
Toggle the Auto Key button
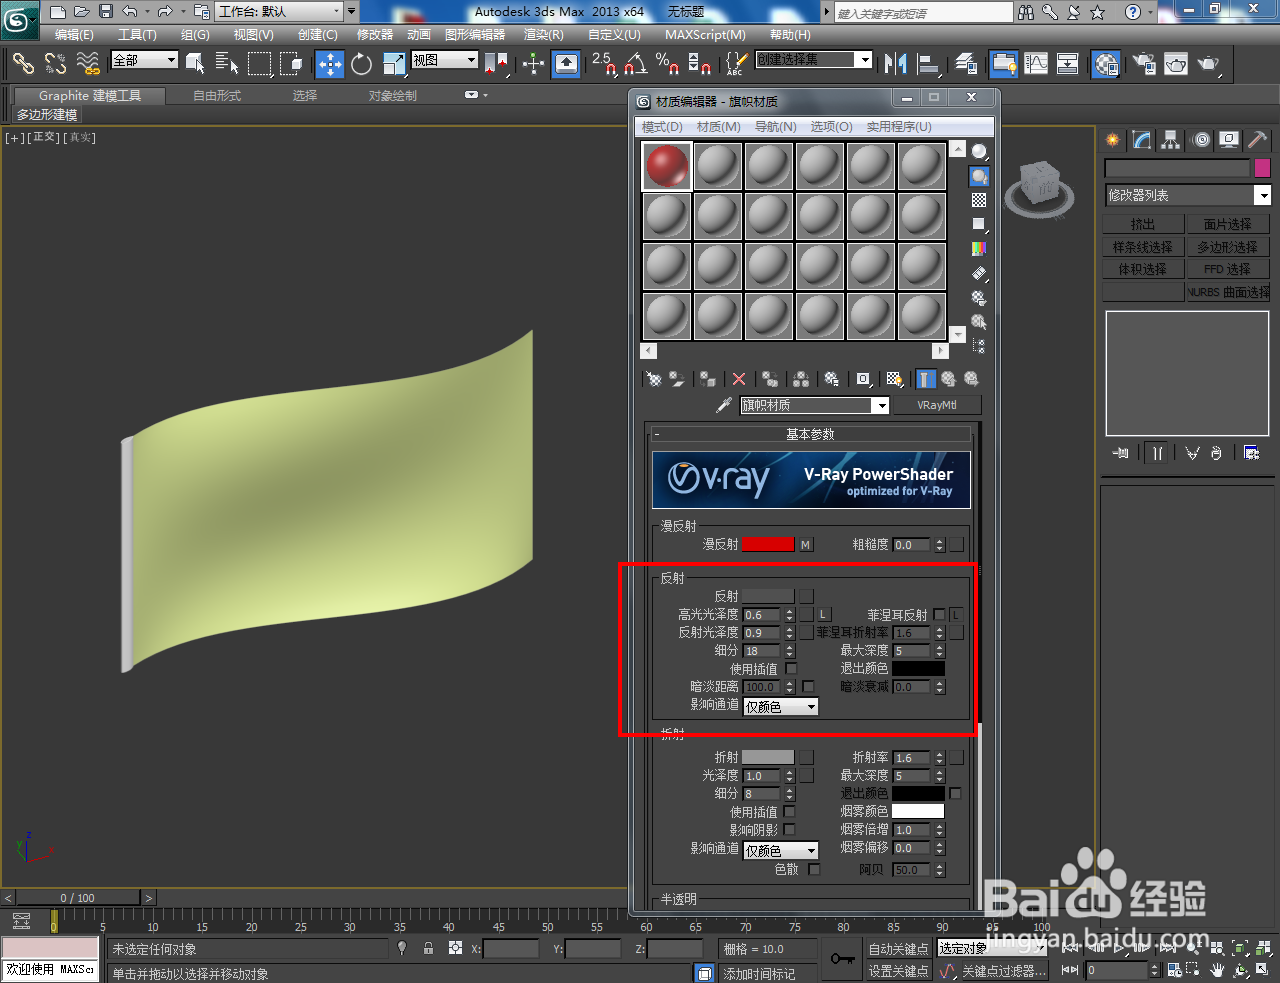click(x=898, y=949)
